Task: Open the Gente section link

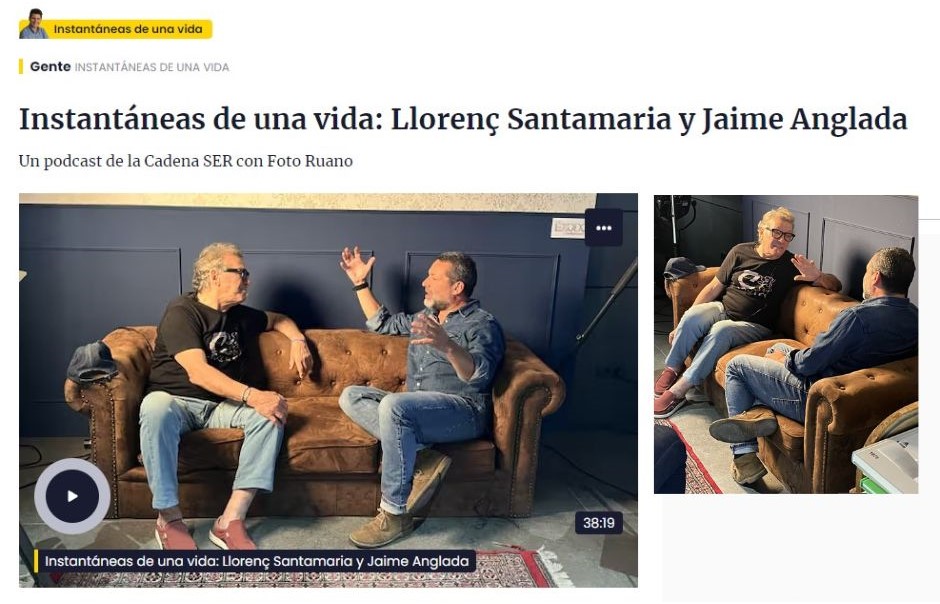Action: [x=50, y=67]
